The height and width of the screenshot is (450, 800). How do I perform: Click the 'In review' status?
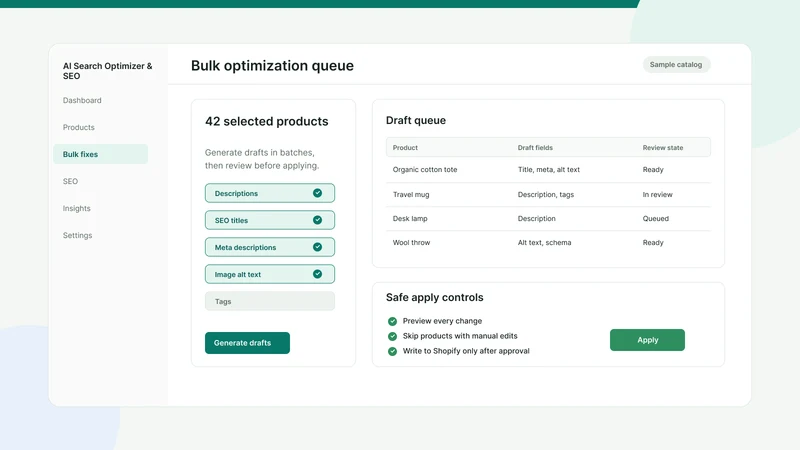click(658, 194)
